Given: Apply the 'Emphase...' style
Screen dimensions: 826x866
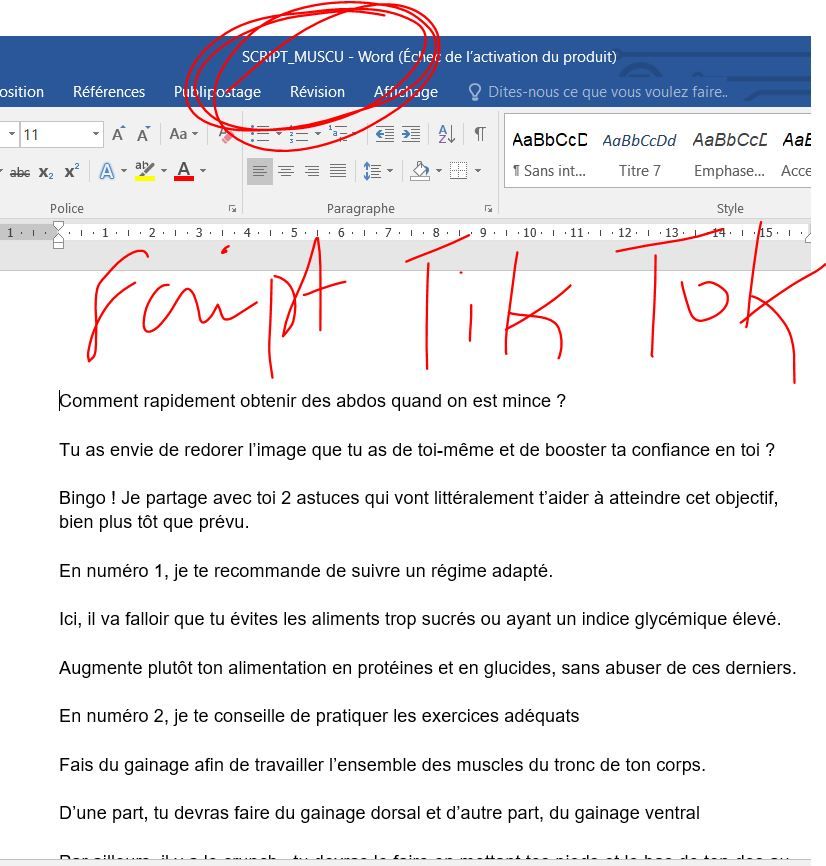Looking at the screenshot, I should click(729, 155).
